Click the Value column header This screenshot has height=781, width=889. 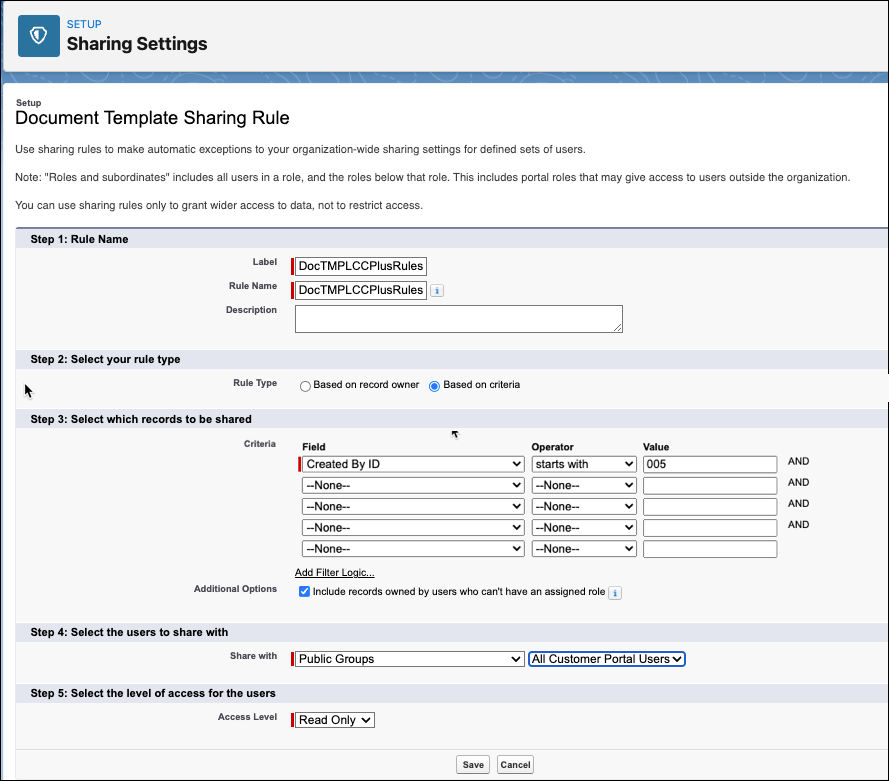tap(656, 447)
